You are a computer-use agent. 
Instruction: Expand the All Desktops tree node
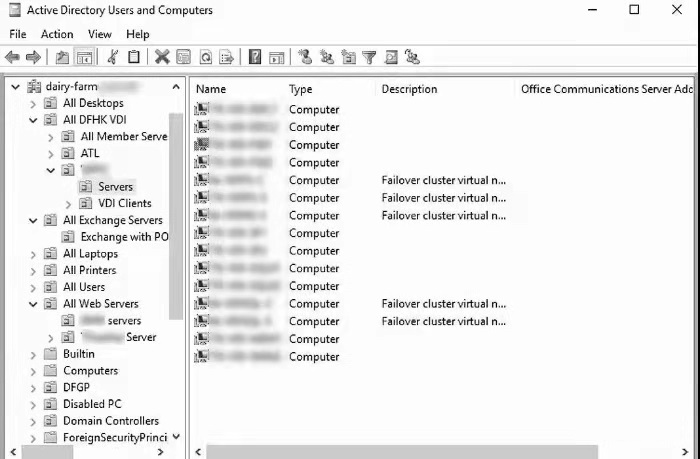[34, 103]
